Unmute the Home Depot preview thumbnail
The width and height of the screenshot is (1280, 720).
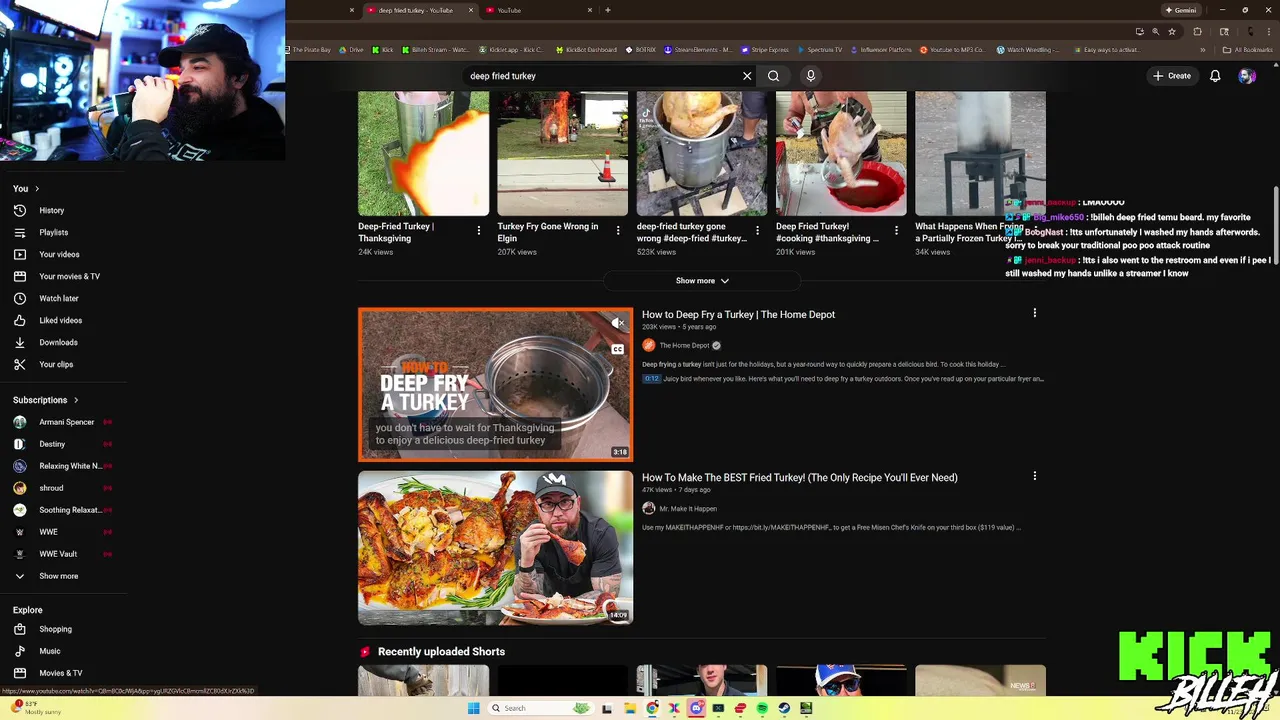pyautogui.click(x=618, y=323)
